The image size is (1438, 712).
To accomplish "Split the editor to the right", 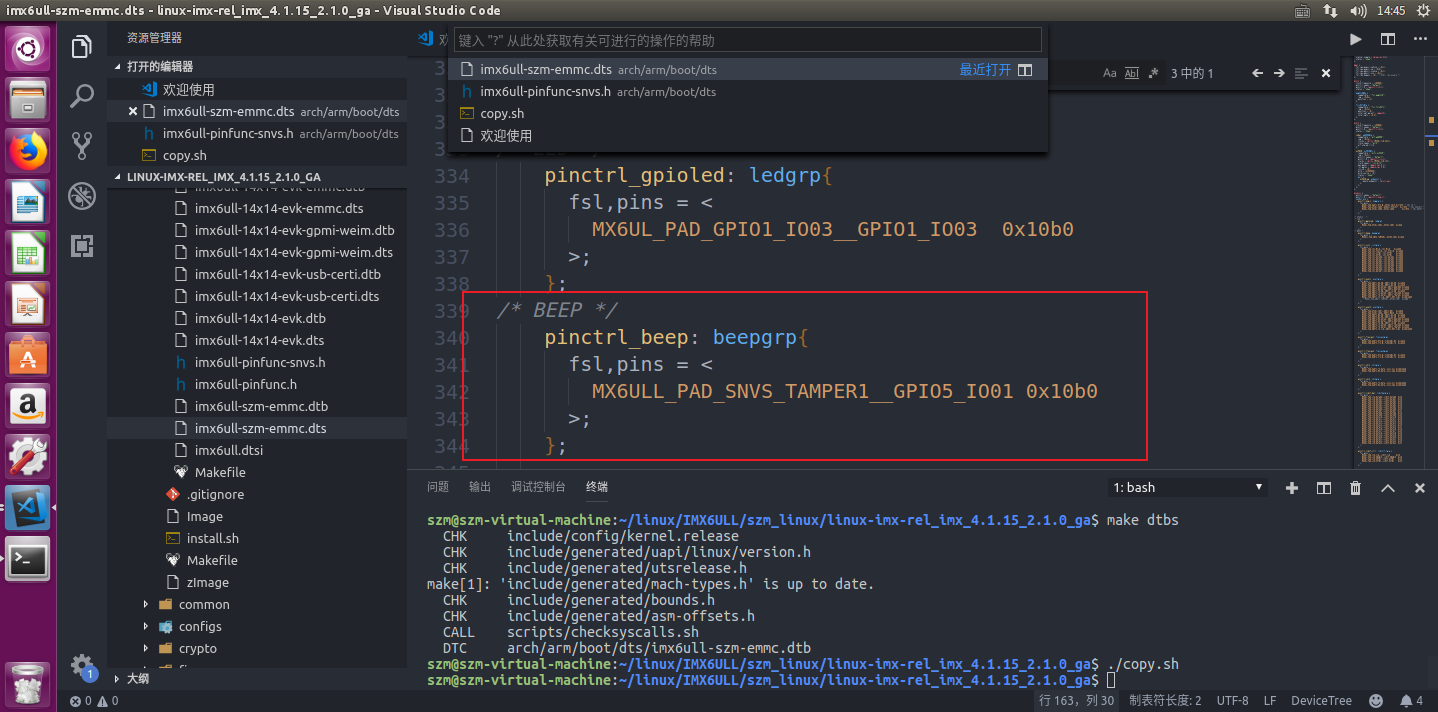I will click(1388, 39).
